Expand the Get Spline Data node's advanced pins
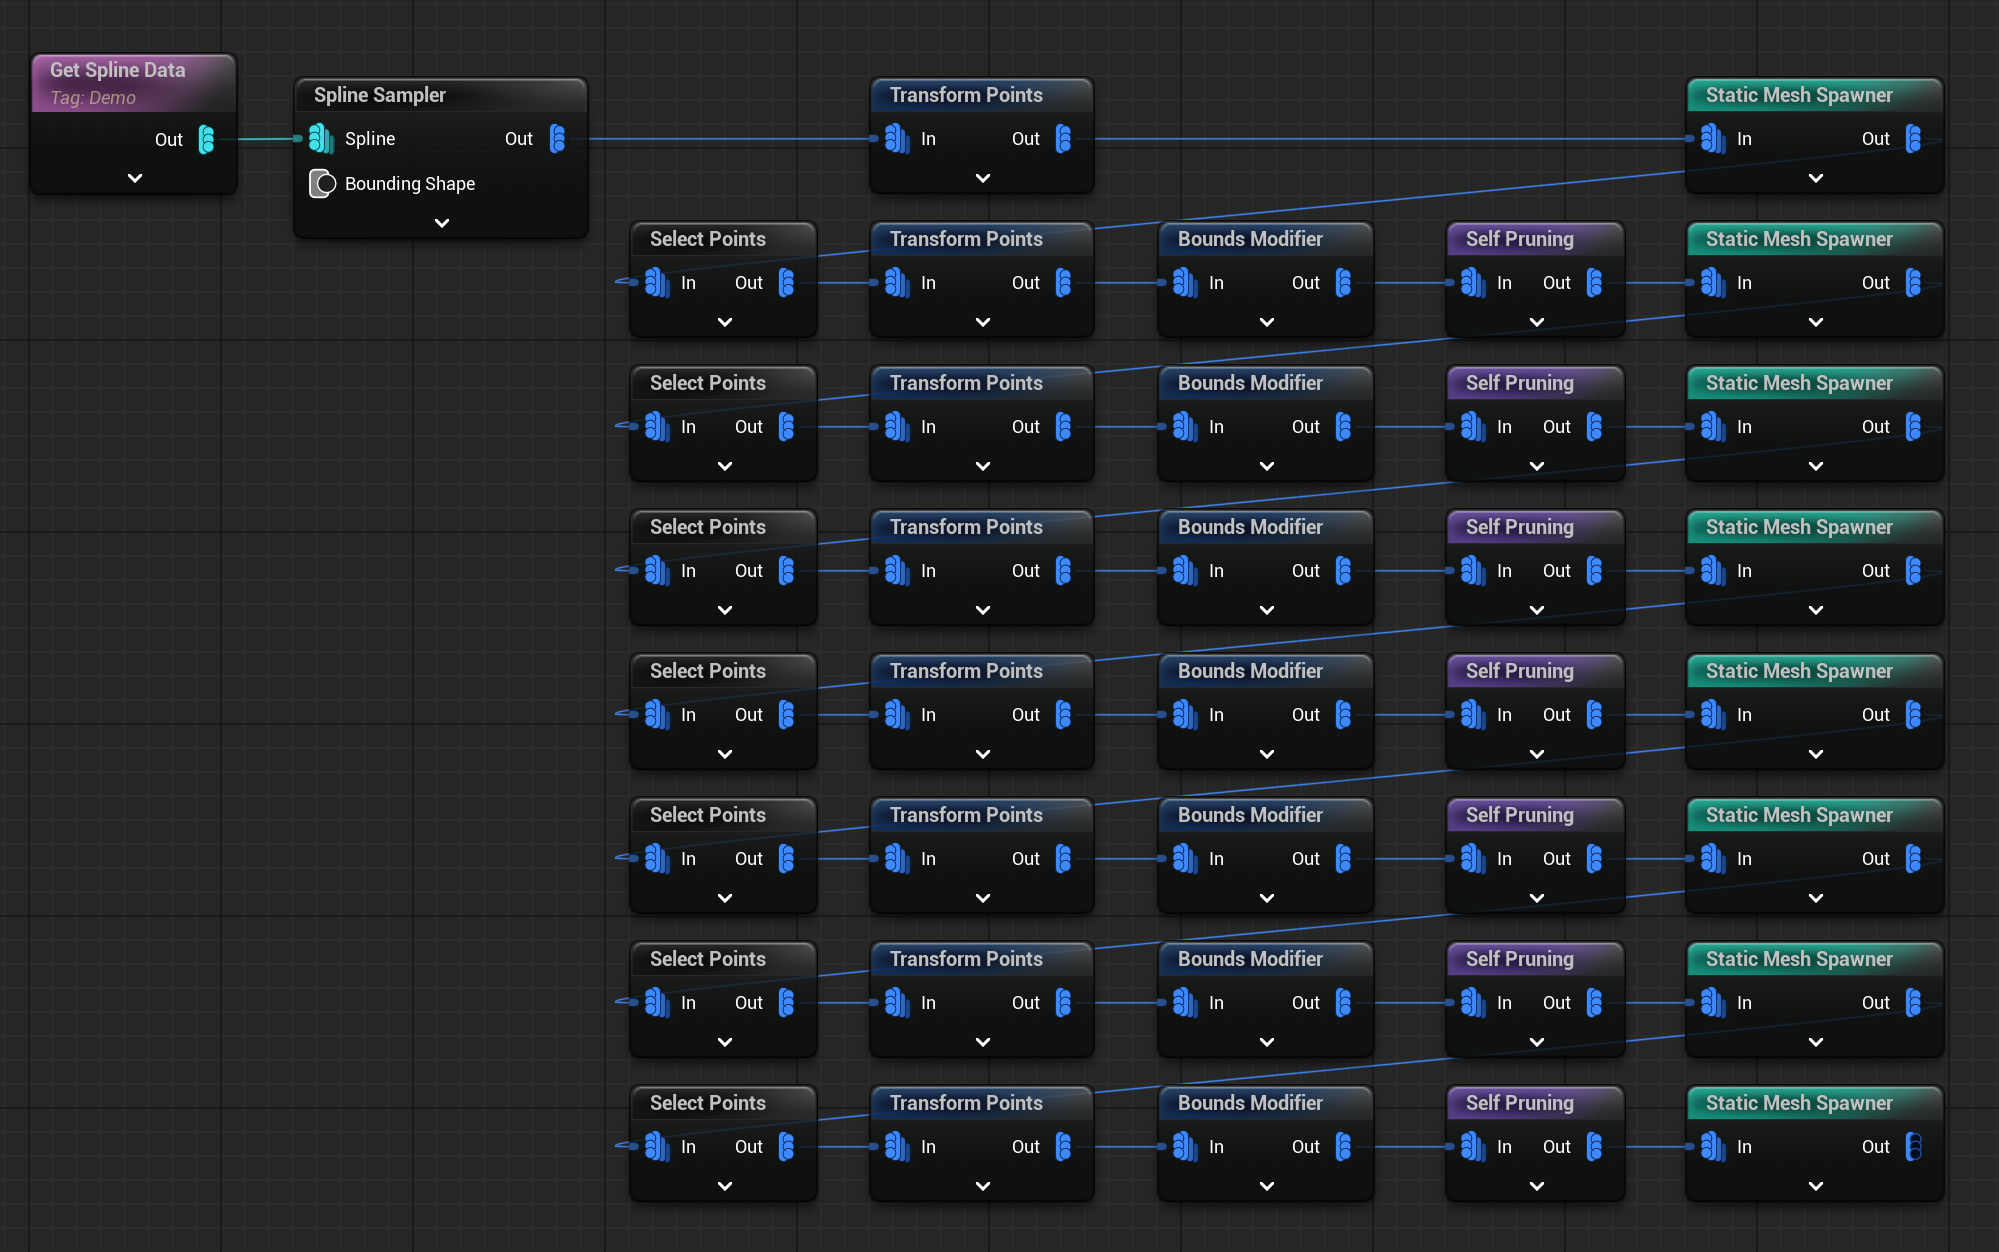The image size is (1999, 1252). point(135,178)
